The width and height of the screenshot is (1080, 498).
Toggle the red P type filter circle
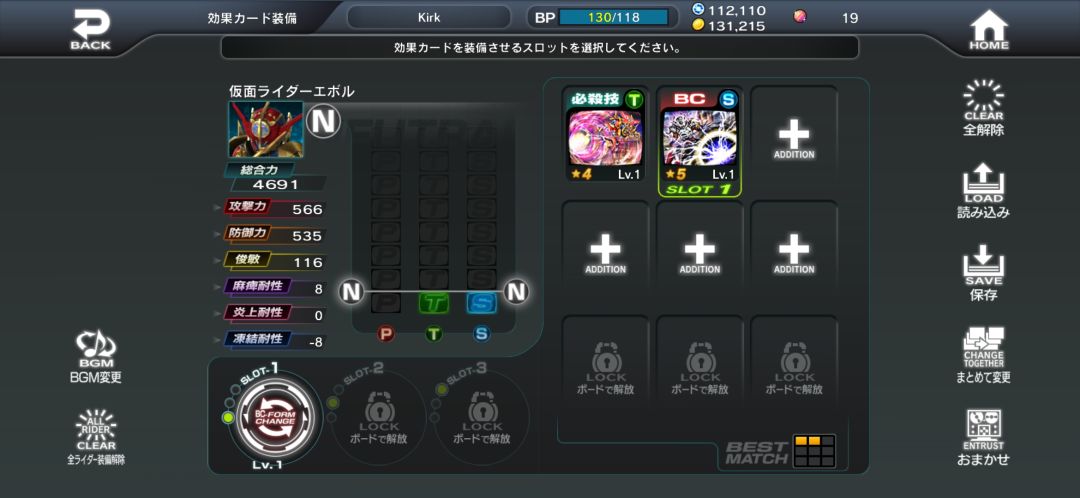pos(386,334)
